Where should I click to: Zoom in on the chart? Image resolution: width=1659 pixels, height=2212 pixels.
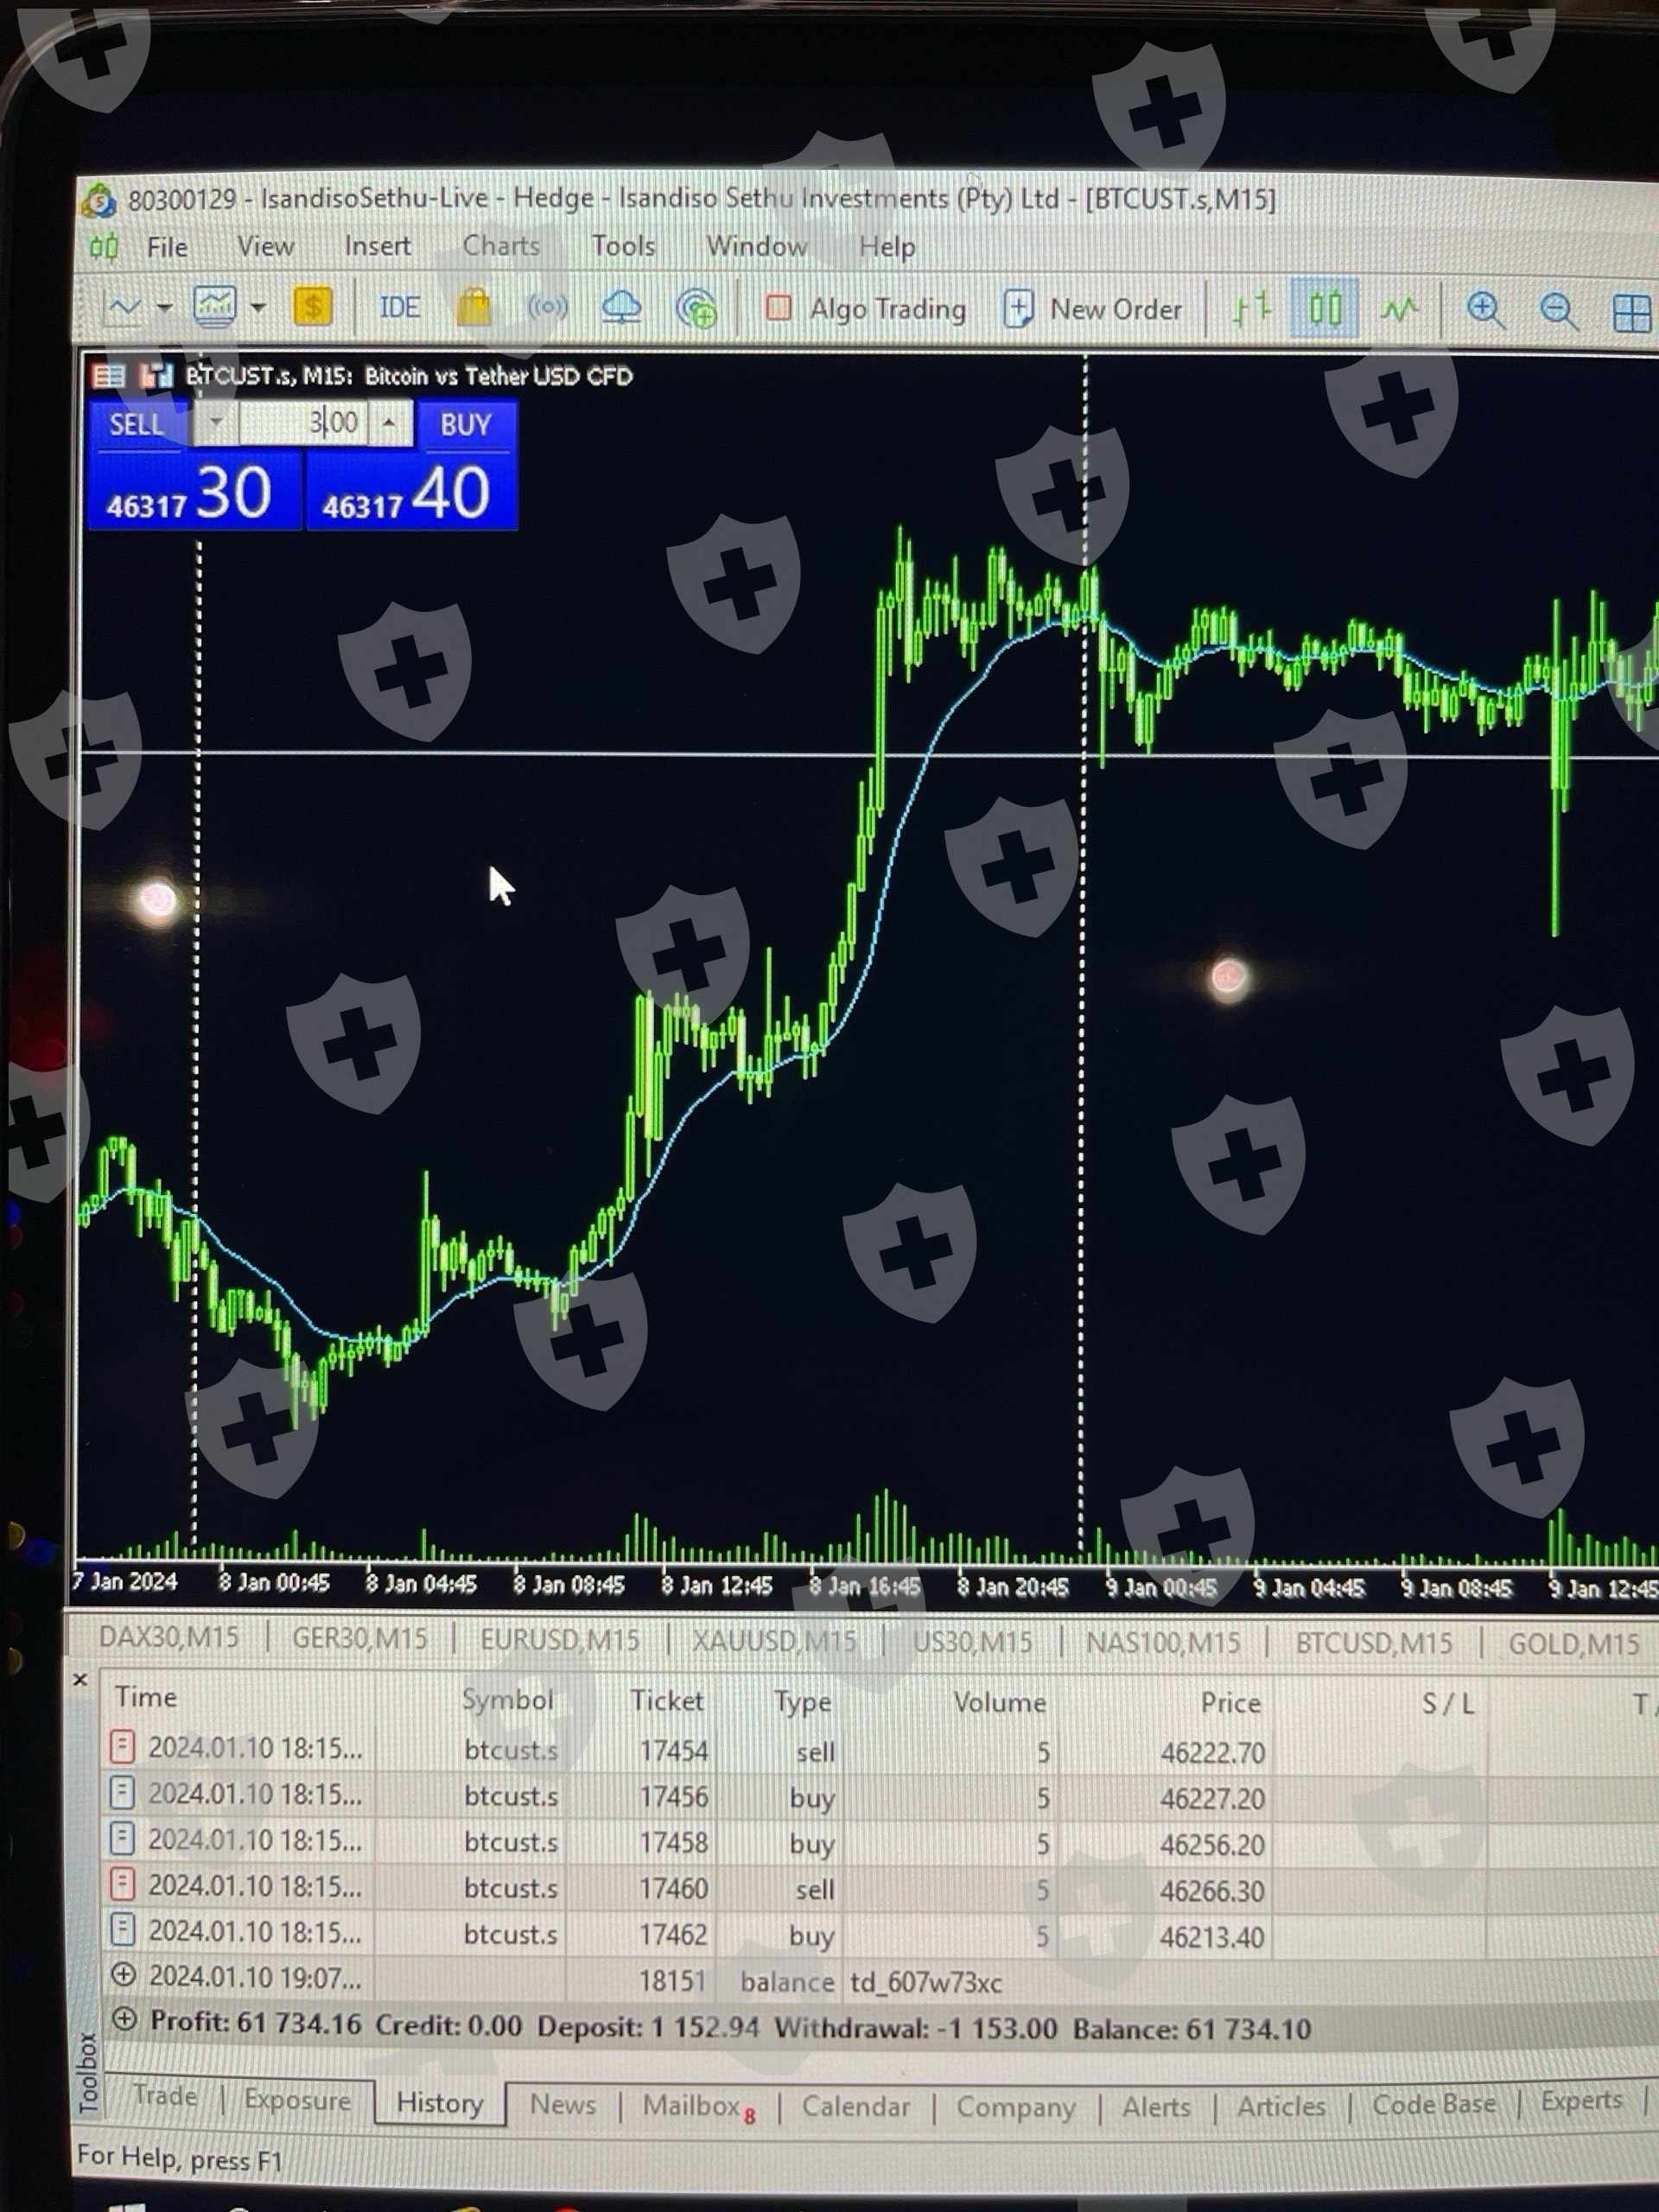[1485, 311]
